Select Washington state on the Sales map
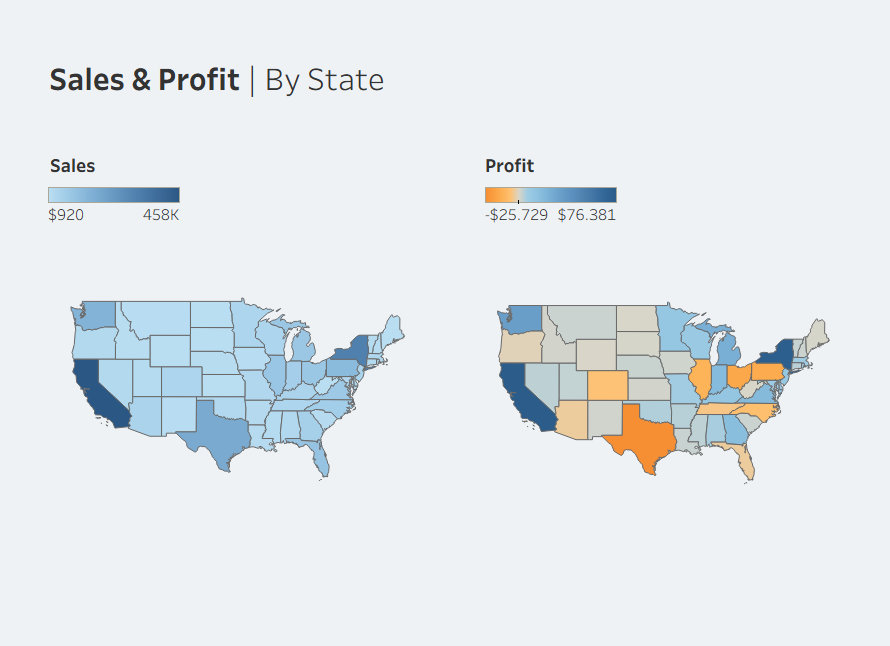The height and width of the screenshot is (646, 890). coord(98,314)
